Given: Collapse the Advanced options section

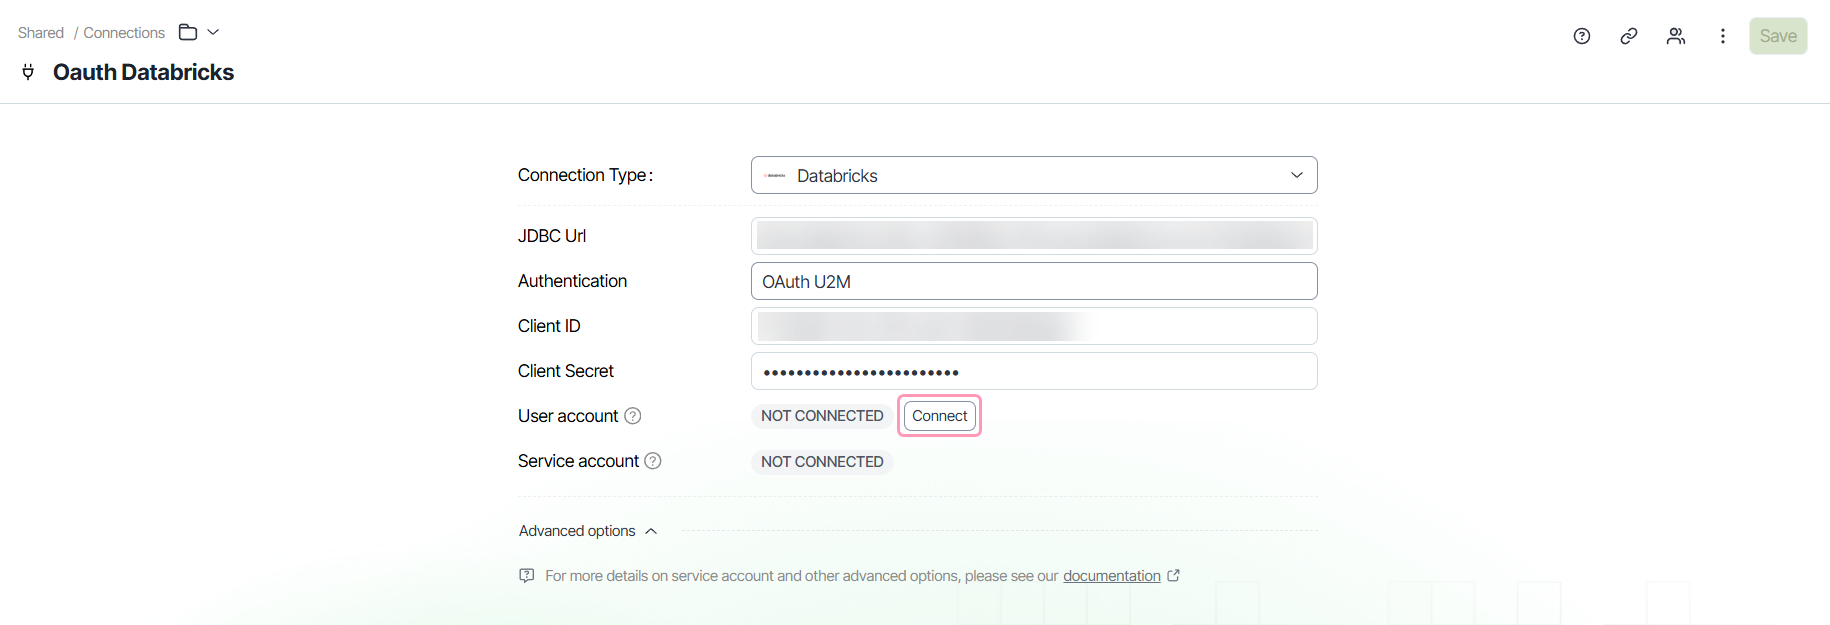Looking at the screenshot, I should click(588, 531).
